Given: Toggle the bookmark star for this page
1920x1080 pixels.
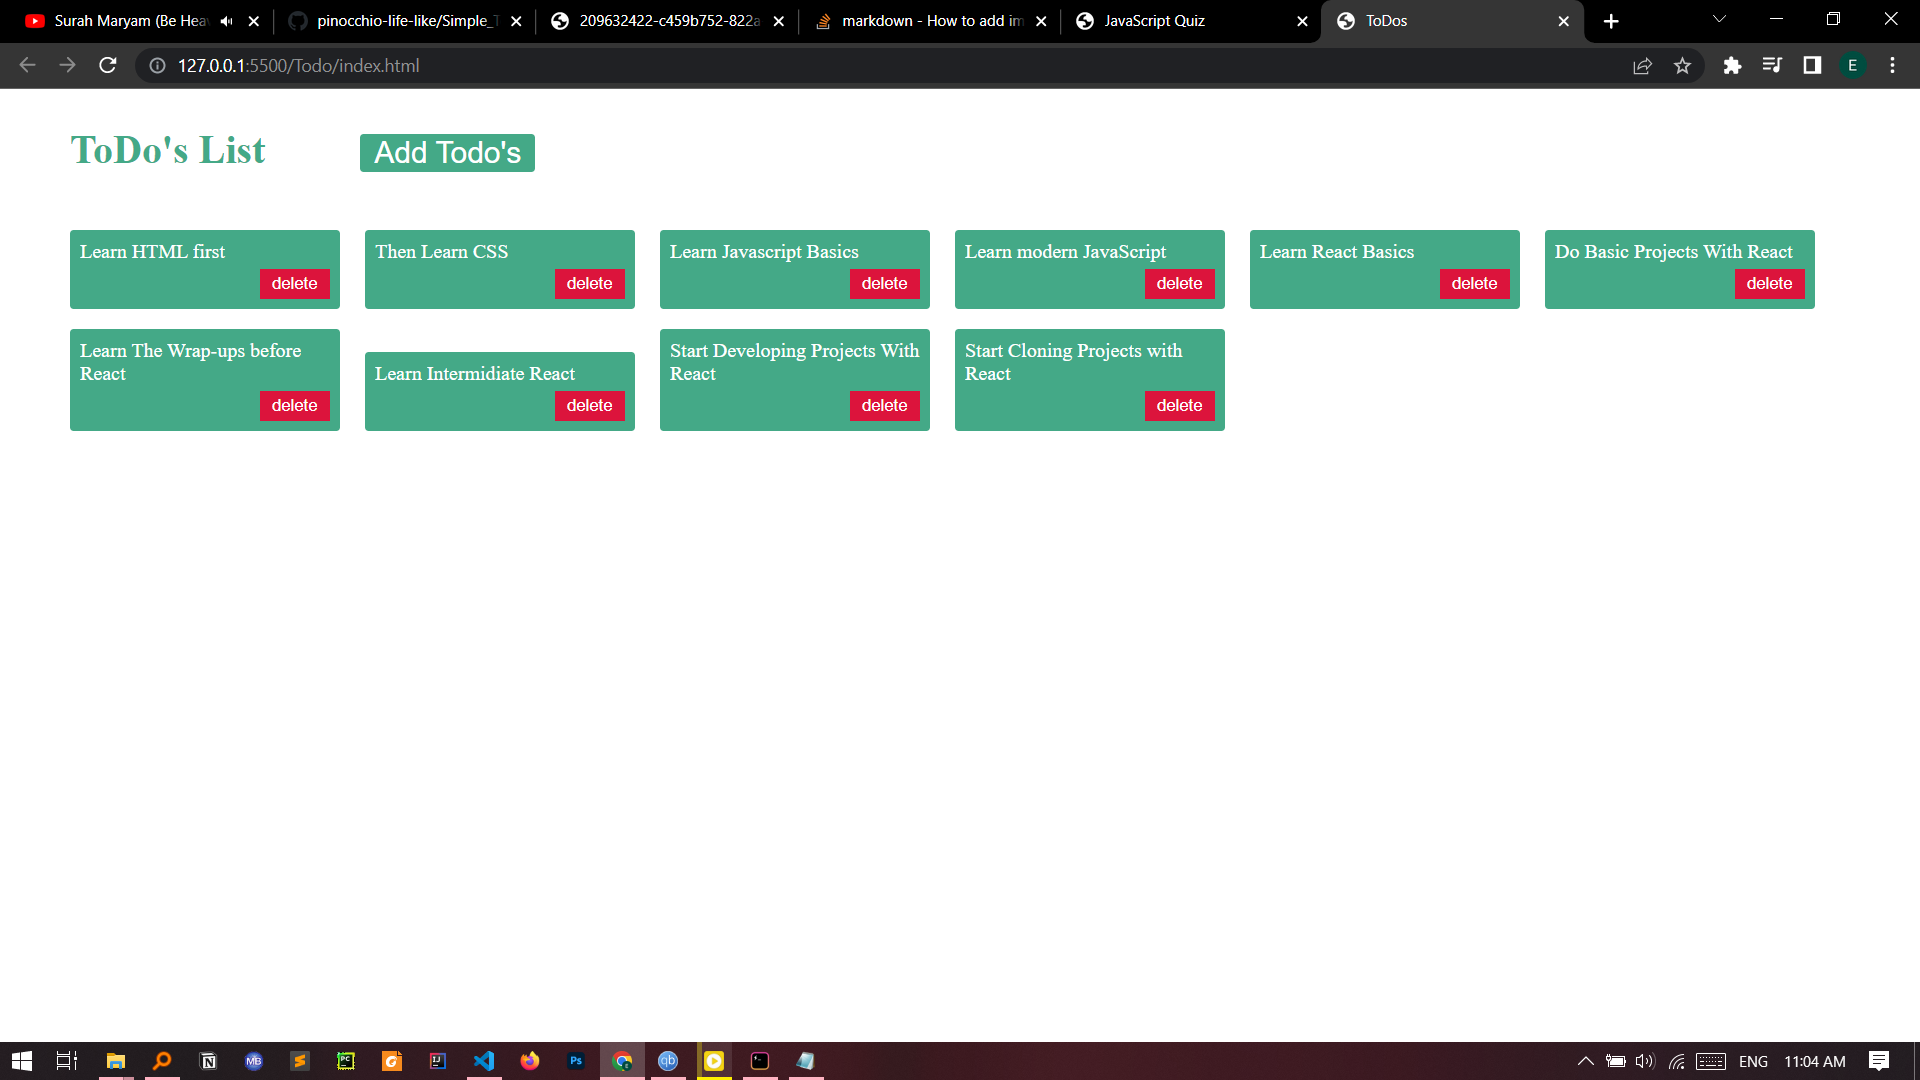Looking at the screenshot, I should 1683,65.
